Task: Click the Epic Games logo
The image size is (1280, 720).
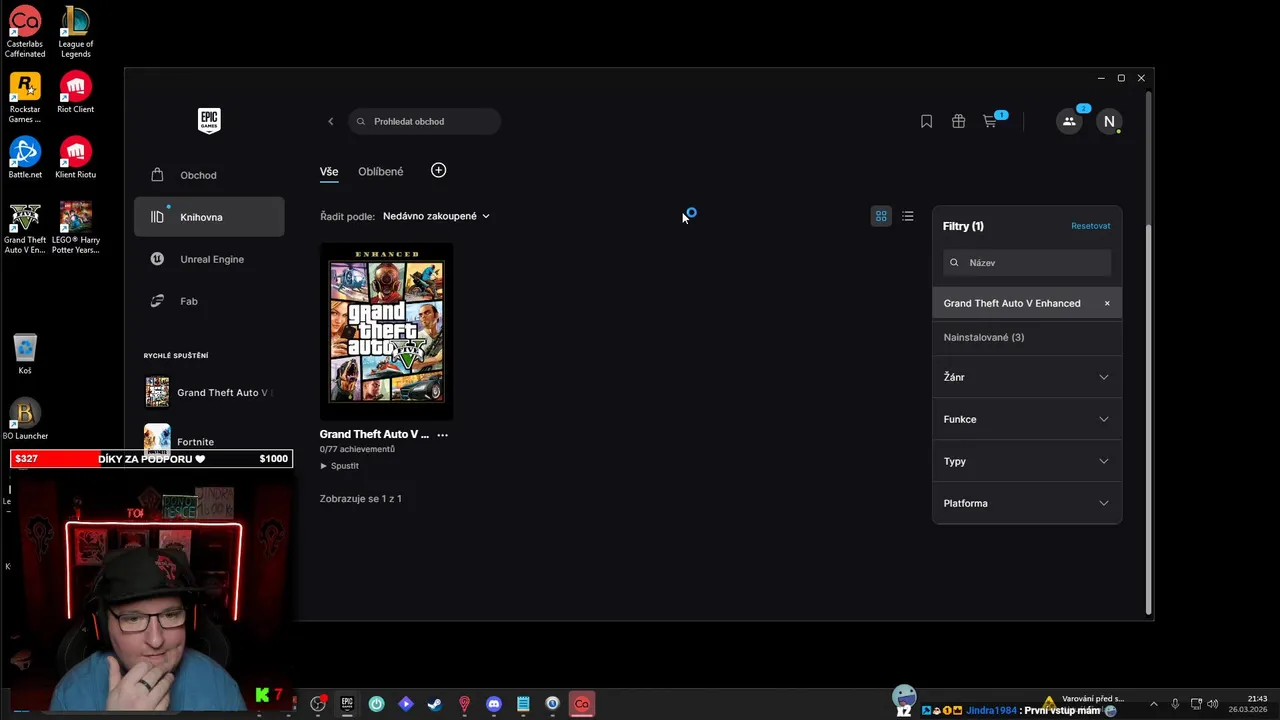Action: click(209, 121)
